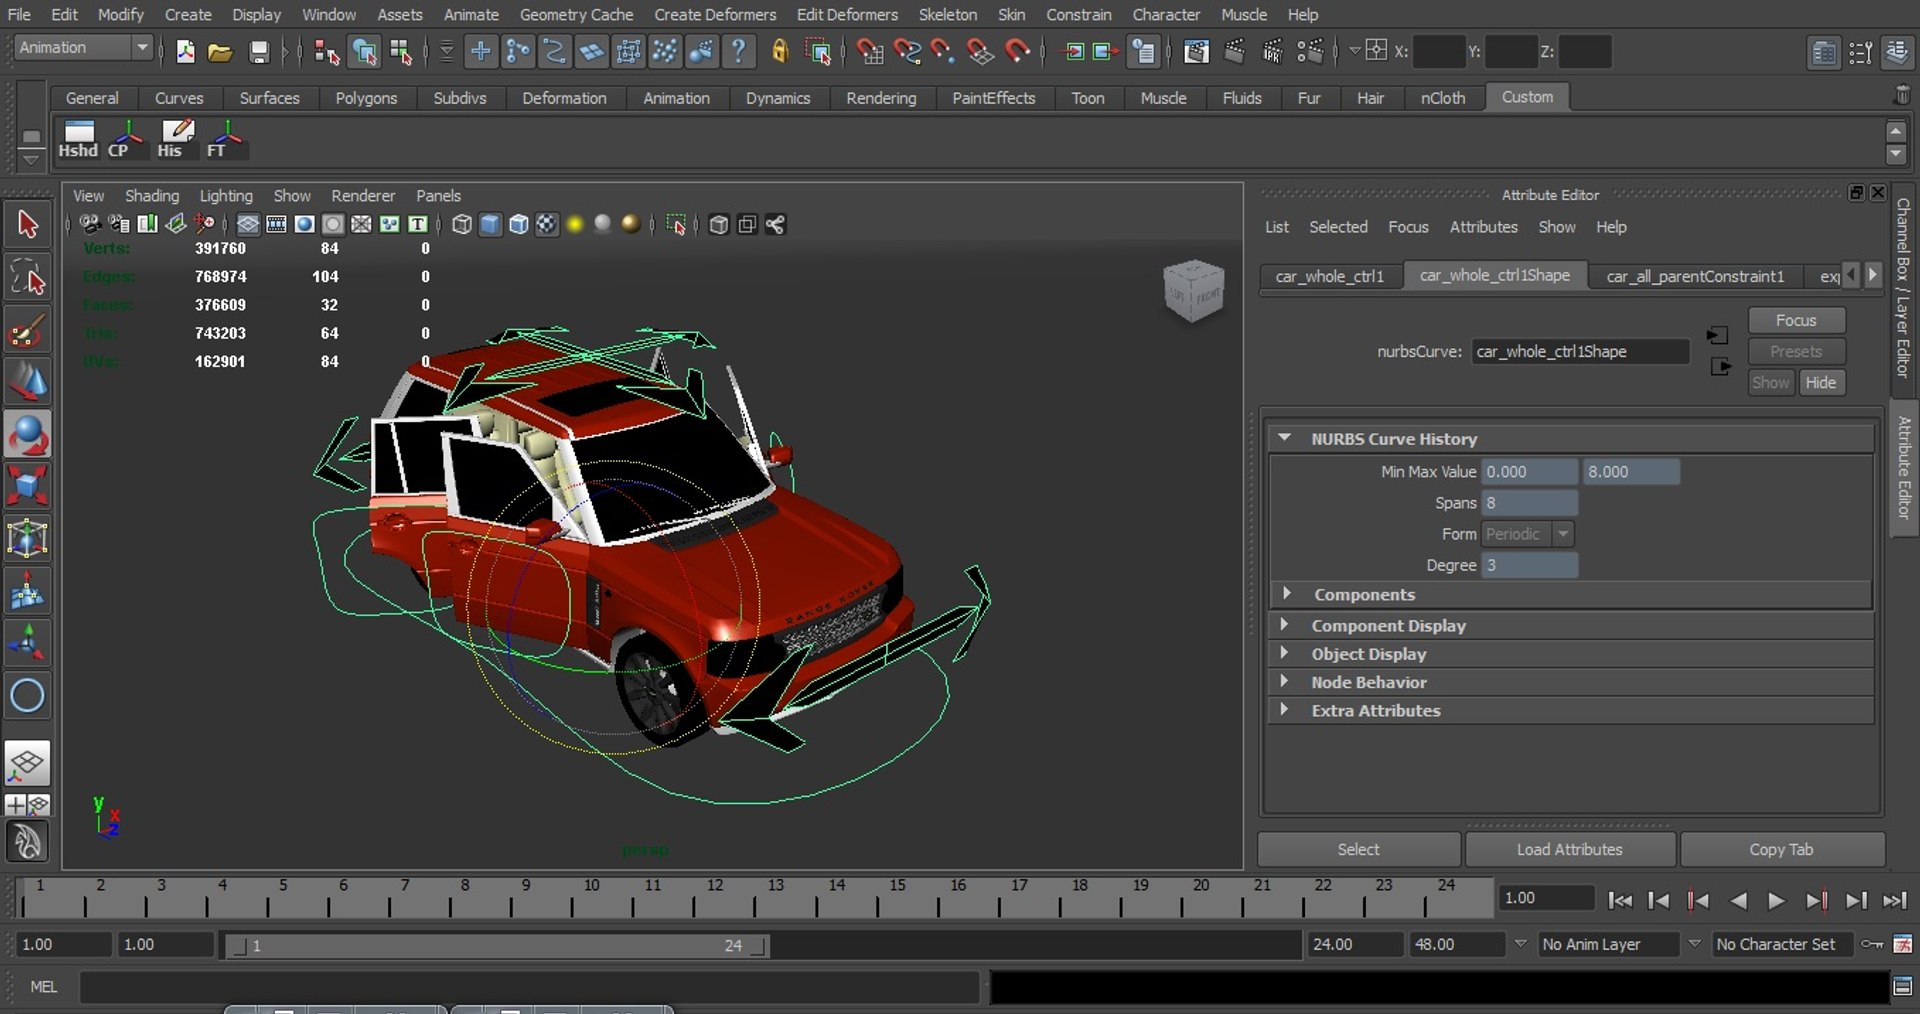Select the arrow Select tool
Screen dimensions: 1920x1014
click(27, 224)
